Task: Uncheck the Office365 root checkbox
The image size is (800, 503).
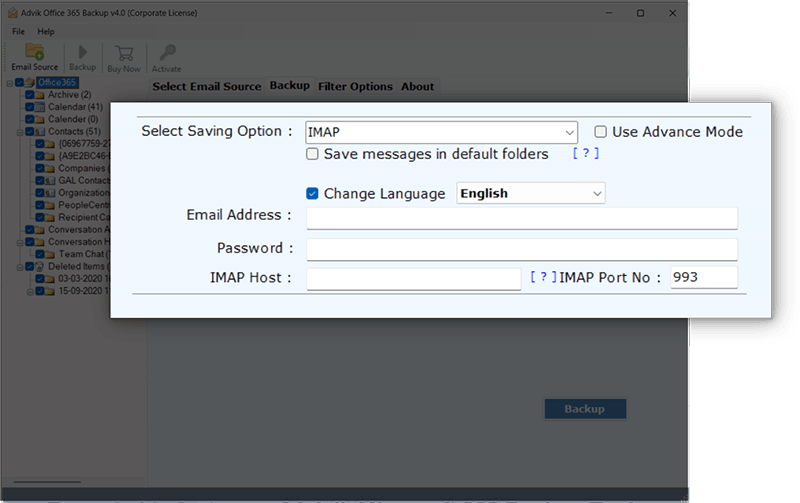Action: [x=19, y=82]
